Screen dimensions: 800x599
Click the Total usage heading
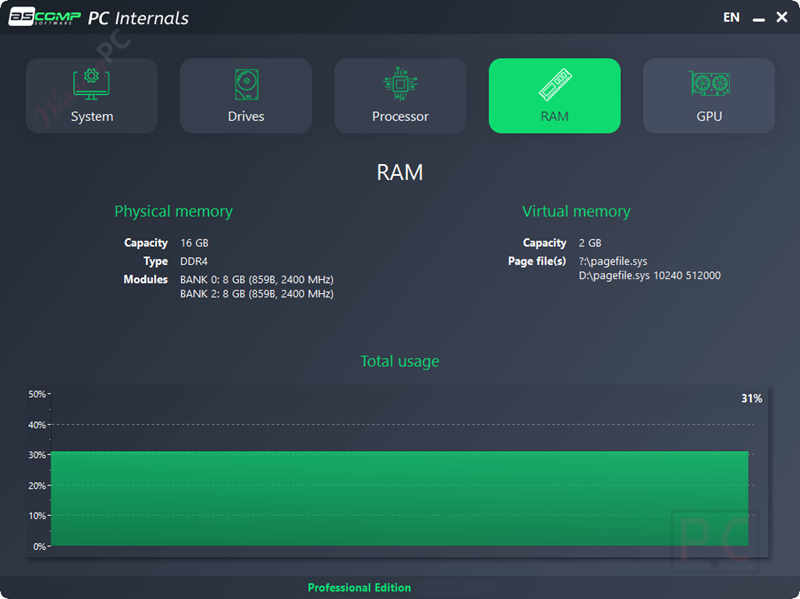click(399, 361)
